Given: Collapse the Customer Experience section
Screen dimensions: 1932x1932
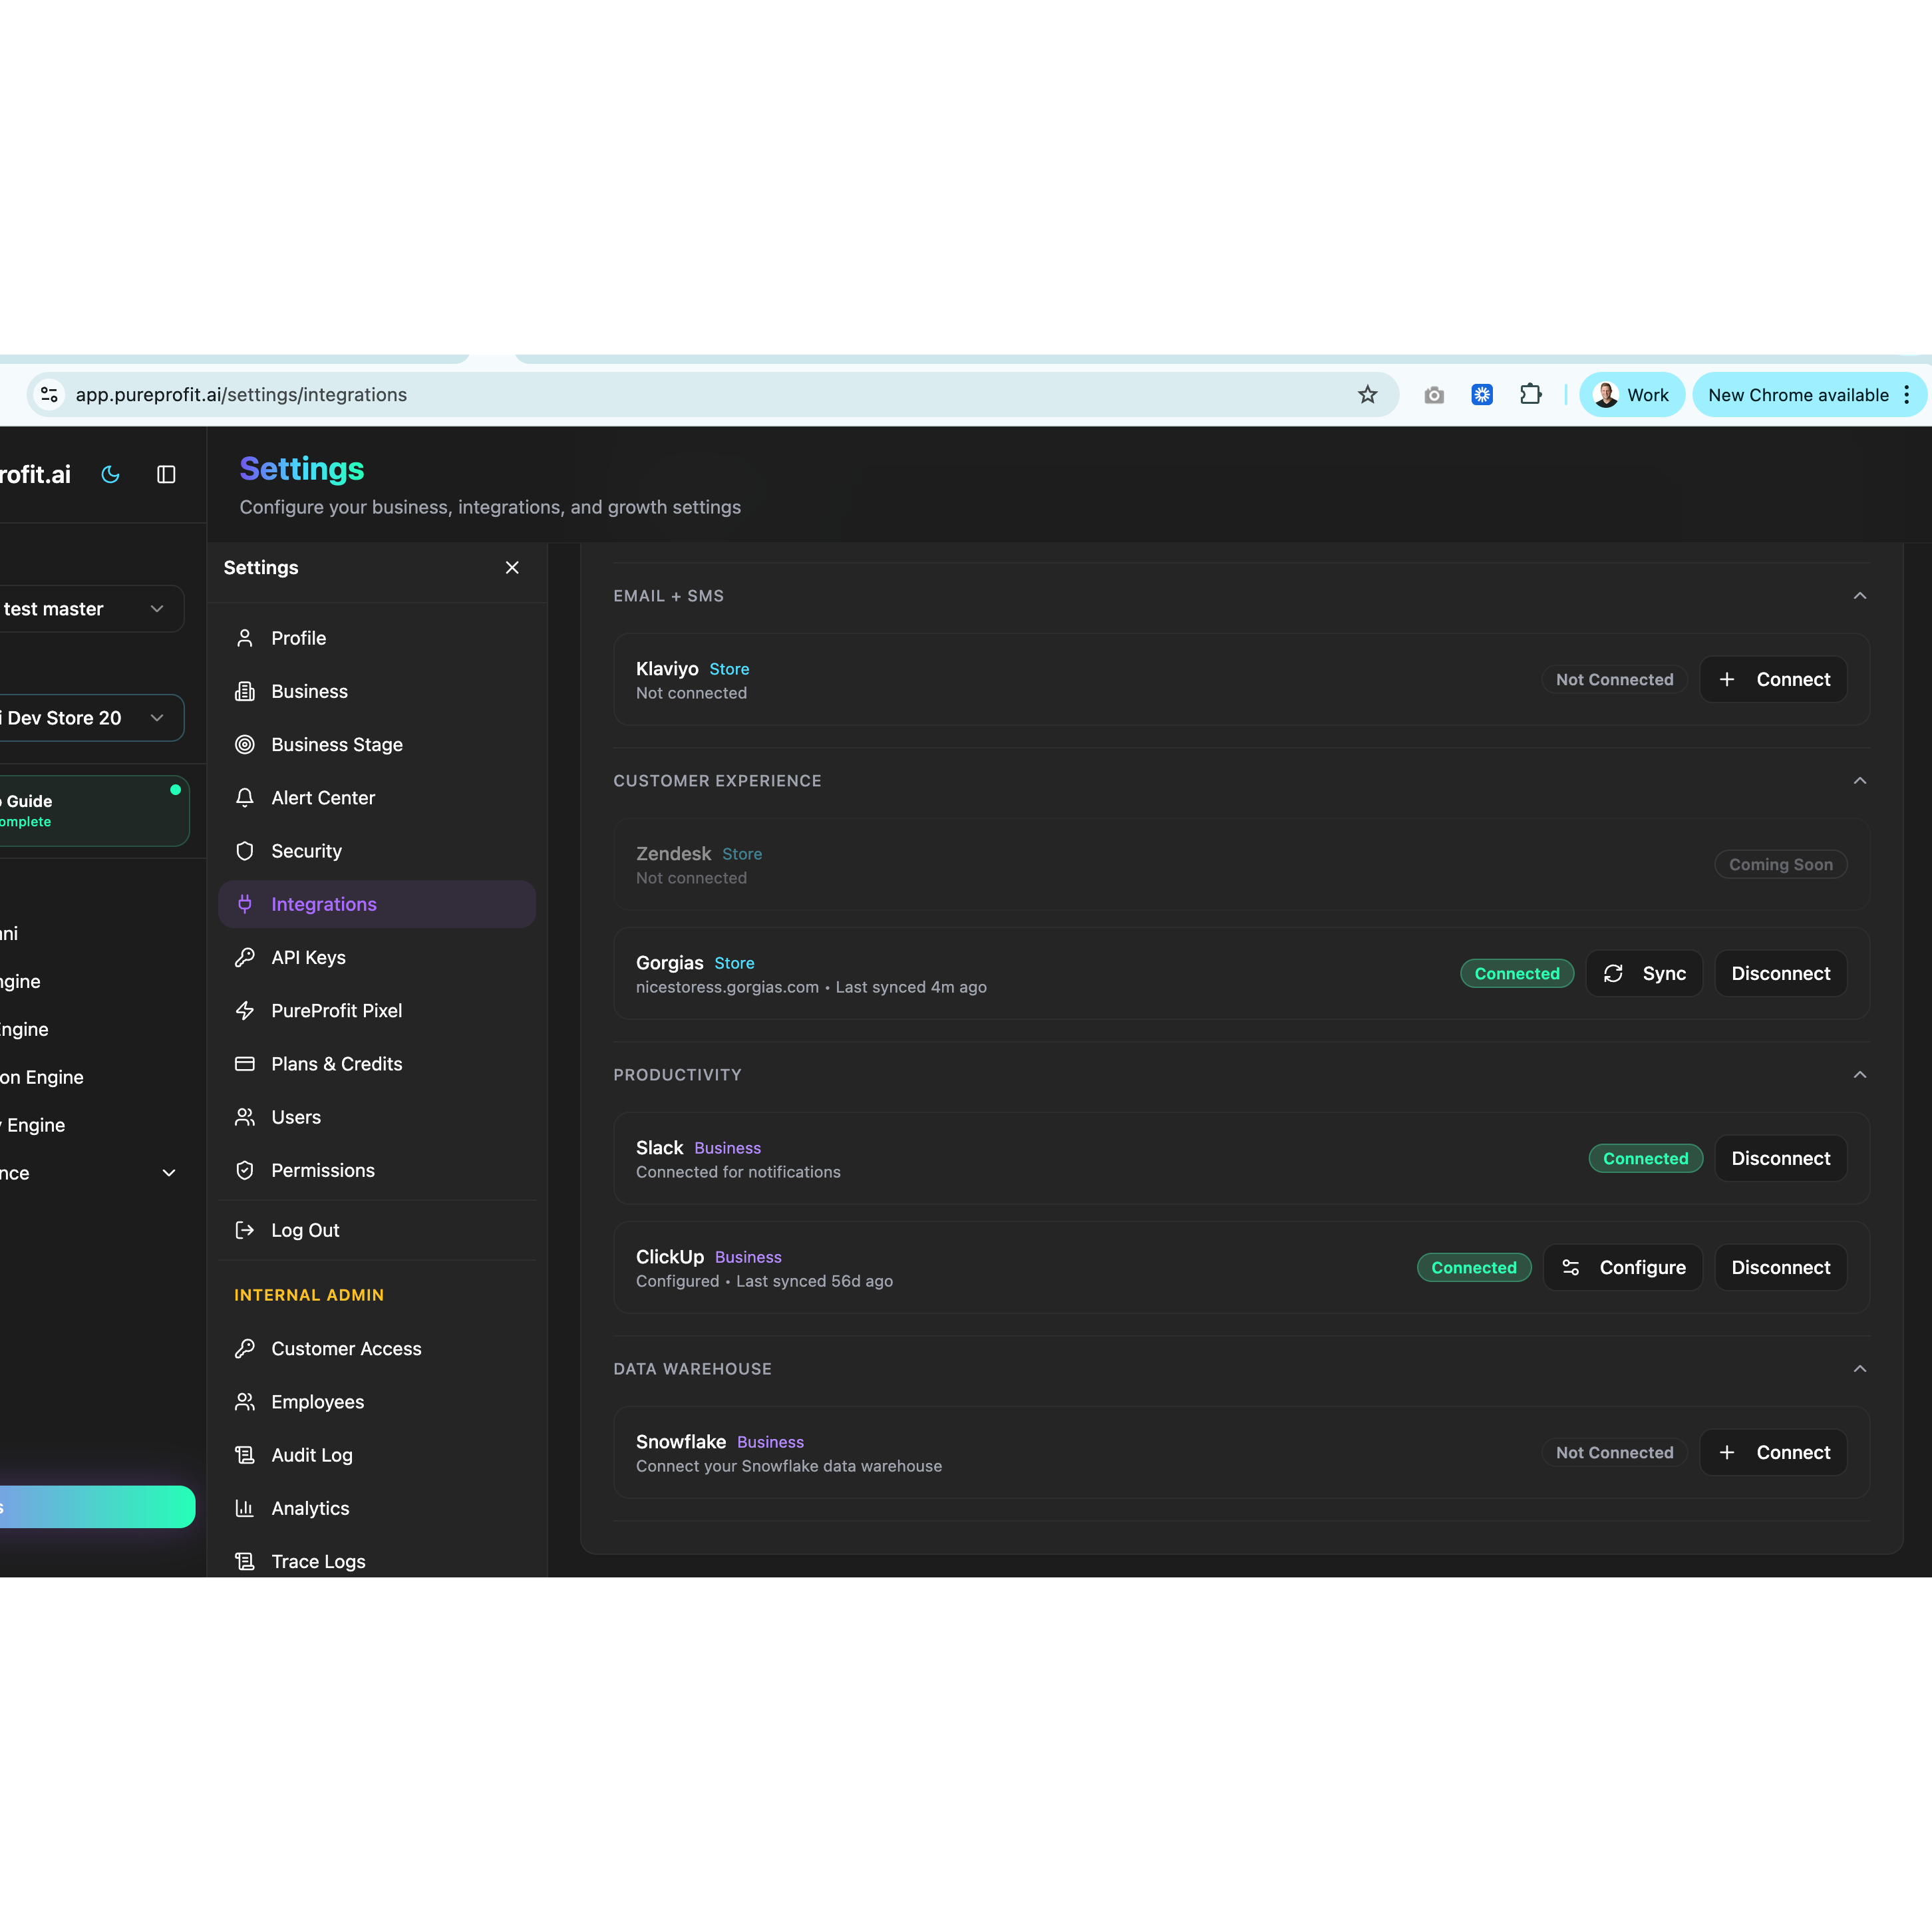Looking at the screenshot, I should 1859,781.
